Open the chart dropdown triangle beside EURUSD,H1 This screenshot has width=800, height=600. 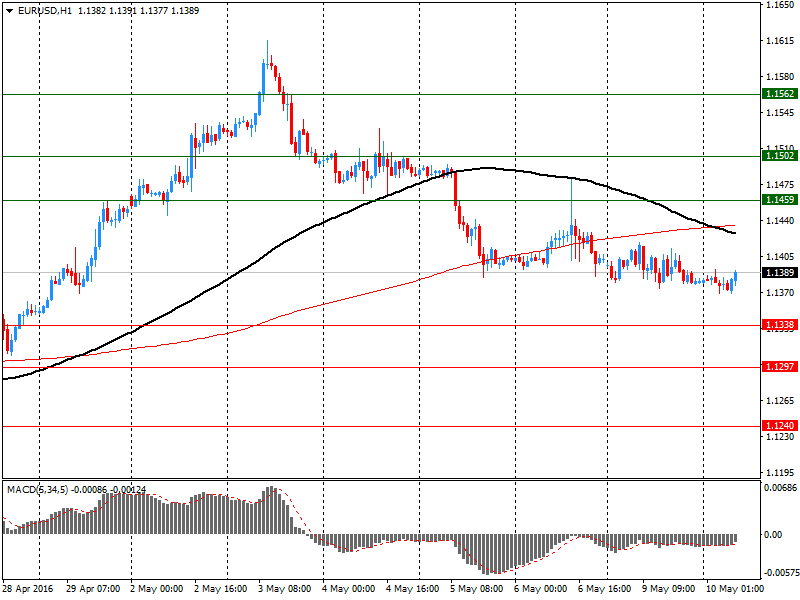pos(9,11)
